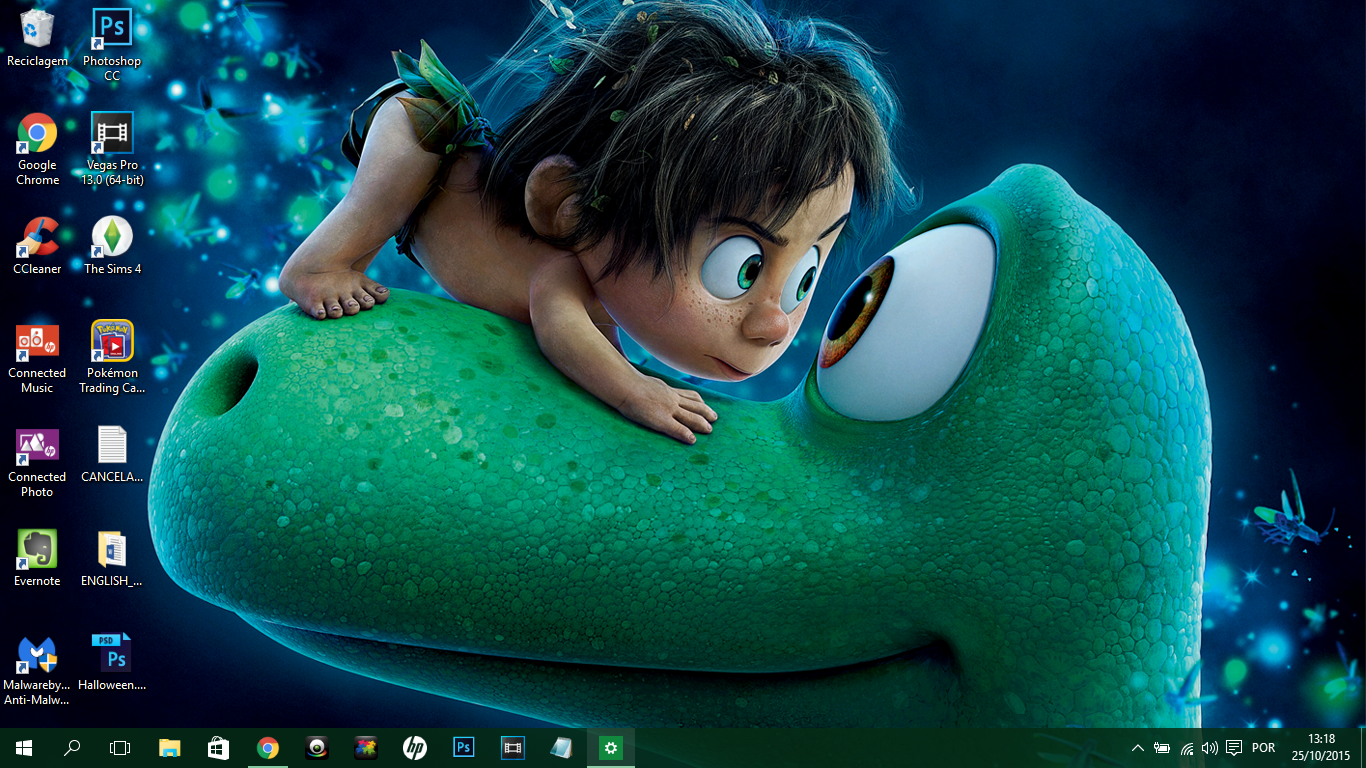
Task: Open the Windows Start menu
Action: (x=24, y=748)
